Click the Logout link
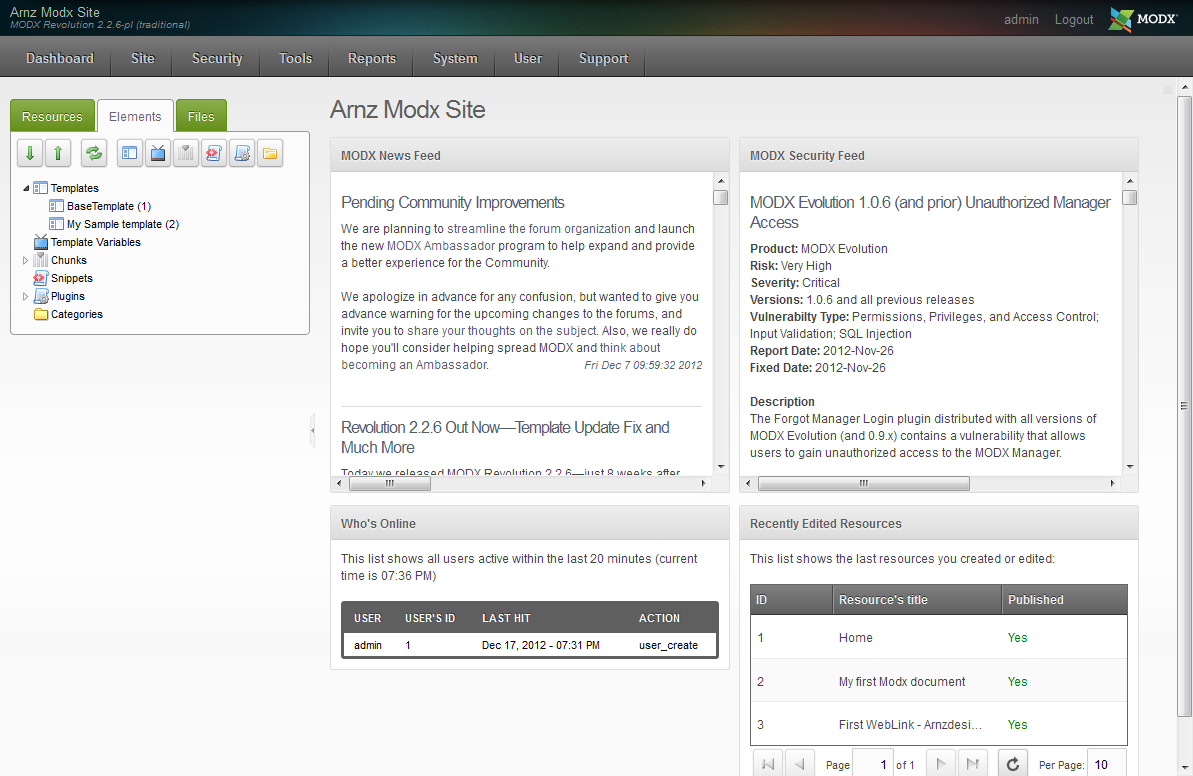 coord(1074,19)
